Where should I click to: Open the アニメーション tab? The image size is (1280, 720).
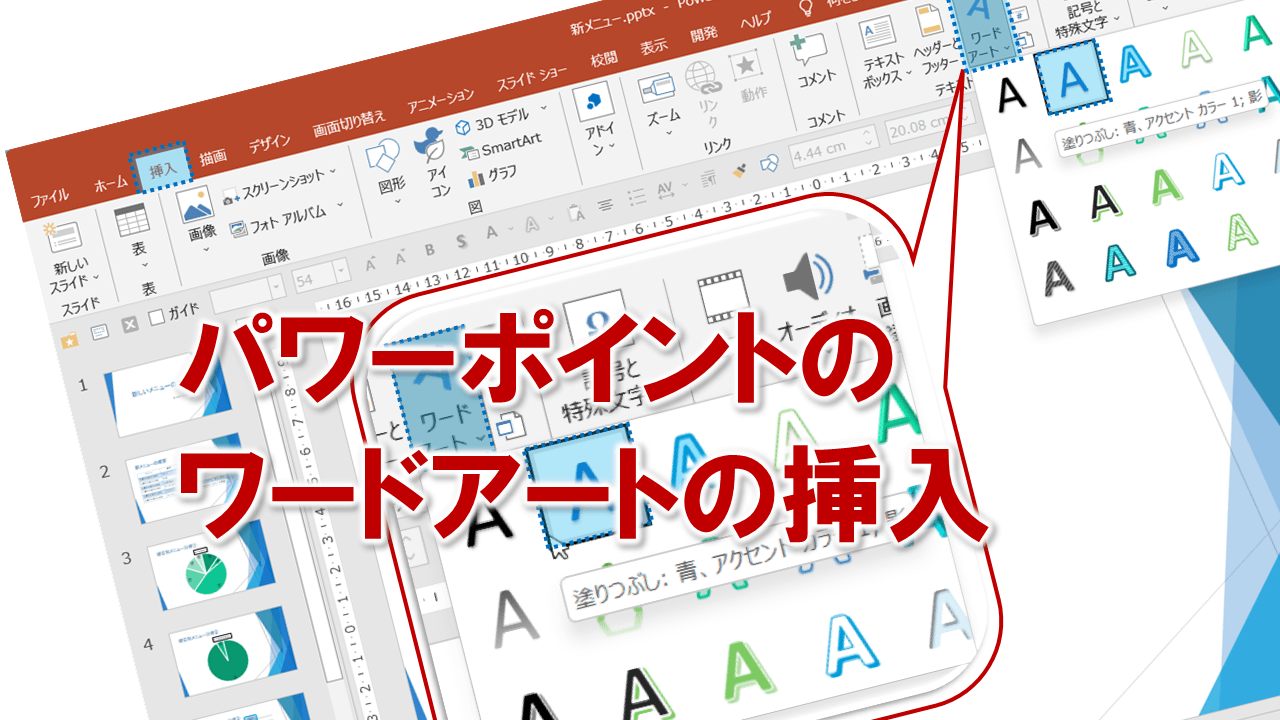[x=441, y=98]
